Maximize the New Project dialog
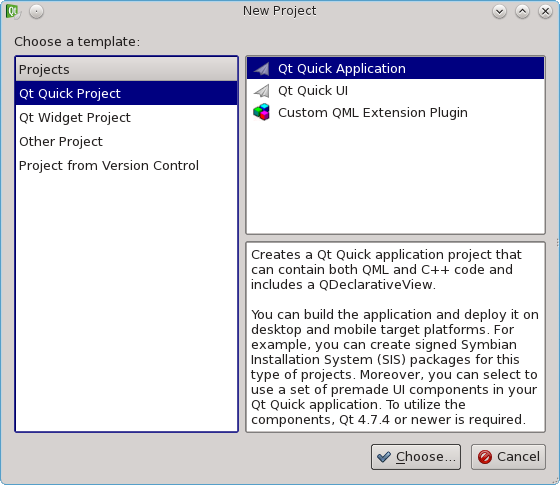560x485 pixels. click(x=522, y=11)
